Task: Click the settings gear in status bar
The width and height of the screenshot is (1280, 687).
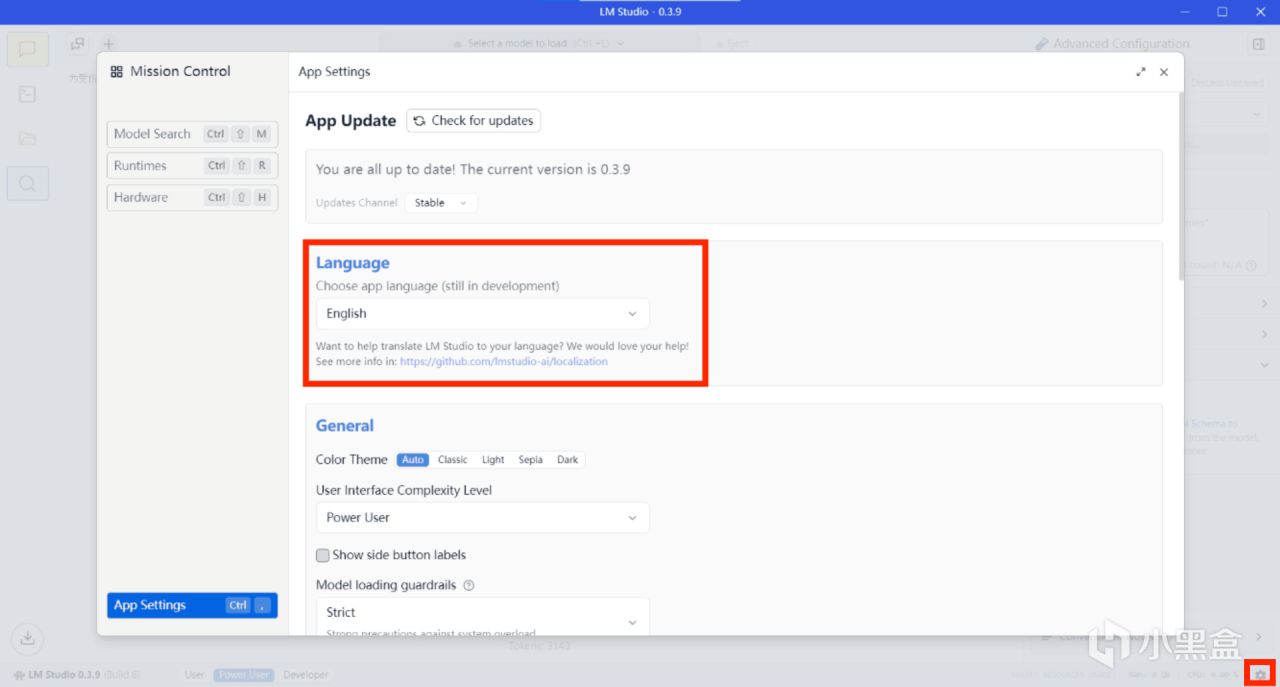Action: tap(1259, 674)
